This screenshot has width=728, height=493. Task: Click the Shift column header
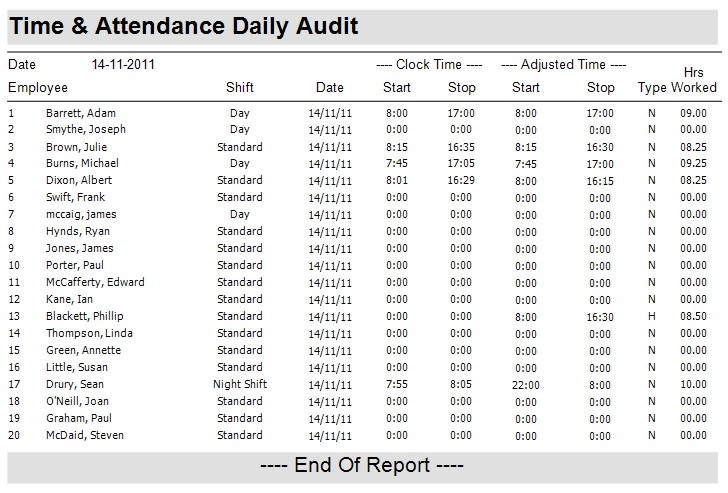[240, 87]
